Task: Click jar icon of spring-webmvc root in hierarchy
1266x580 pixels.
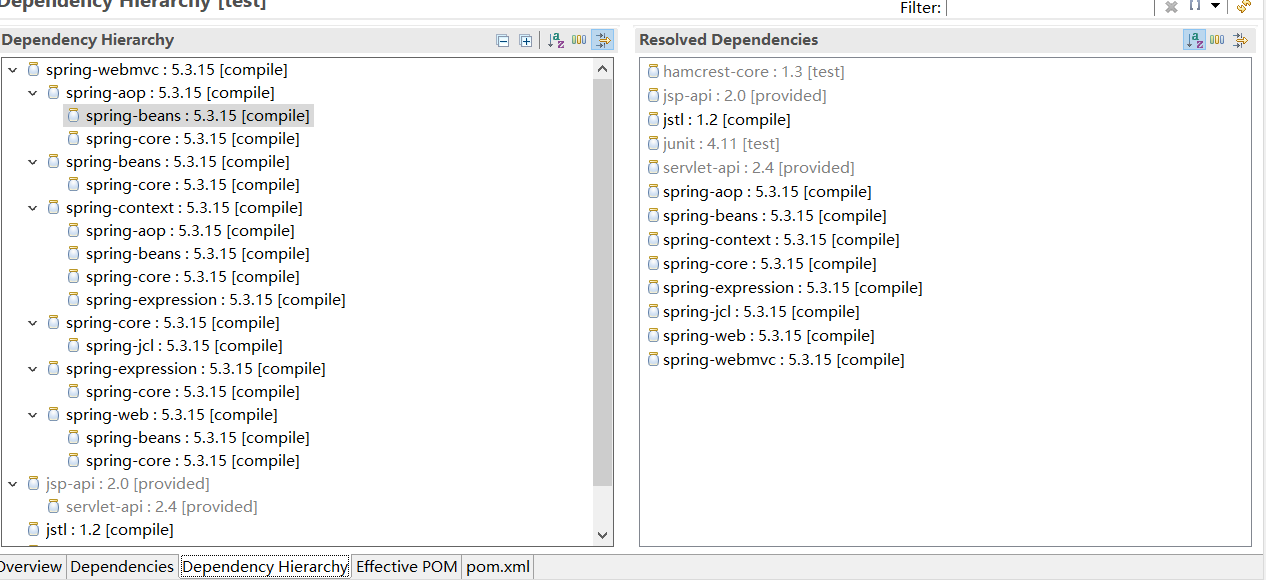Action: pos(33,70)
